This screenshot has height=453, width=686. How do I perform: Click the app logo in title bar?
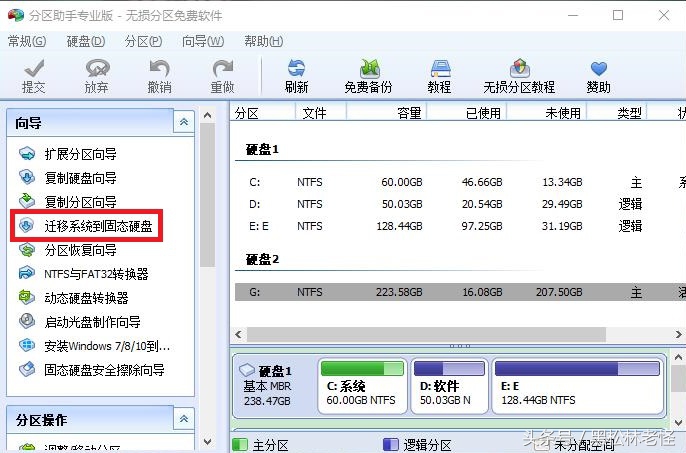[x=16, y=15]
